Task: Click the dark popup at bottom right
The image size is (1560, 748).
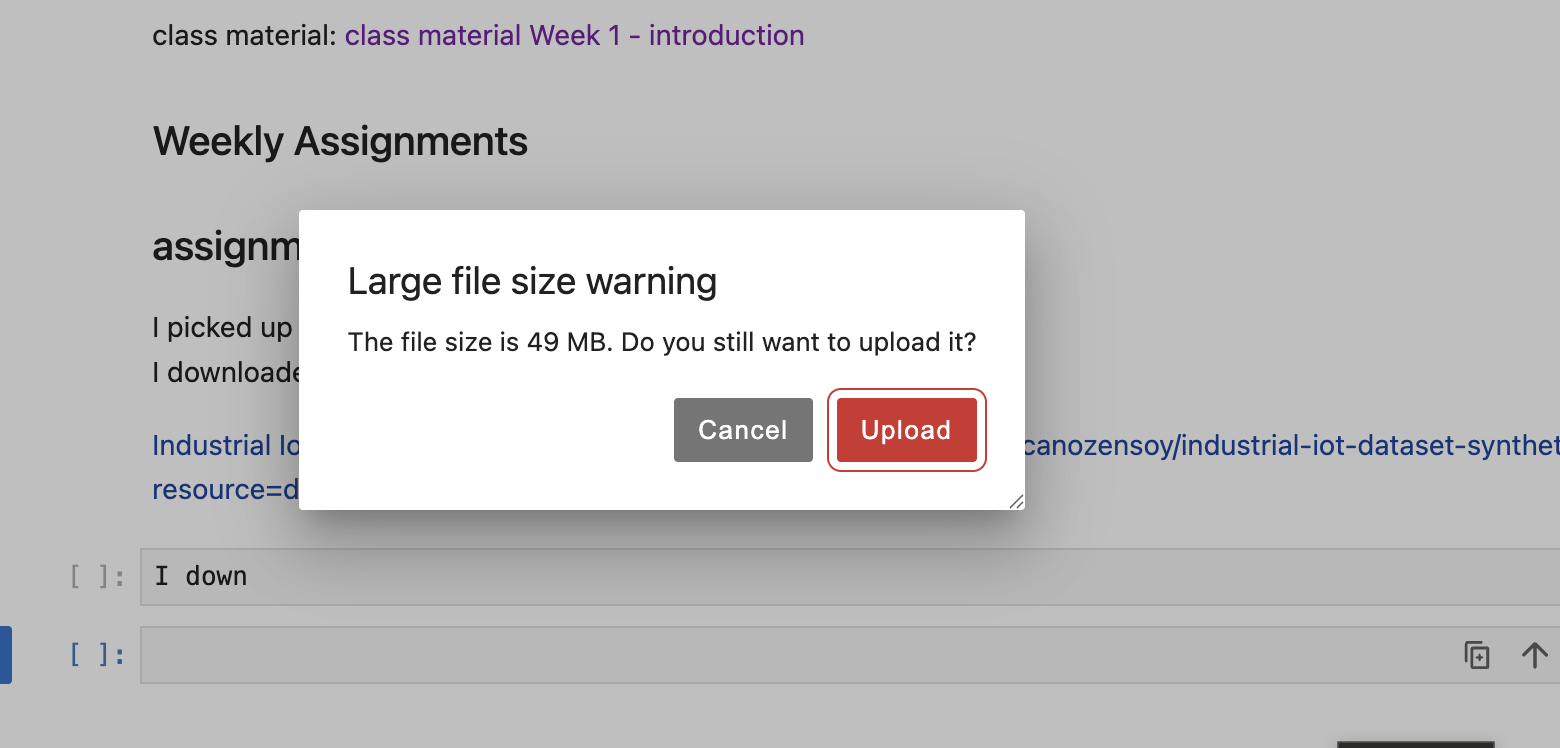Action: 1415,744
